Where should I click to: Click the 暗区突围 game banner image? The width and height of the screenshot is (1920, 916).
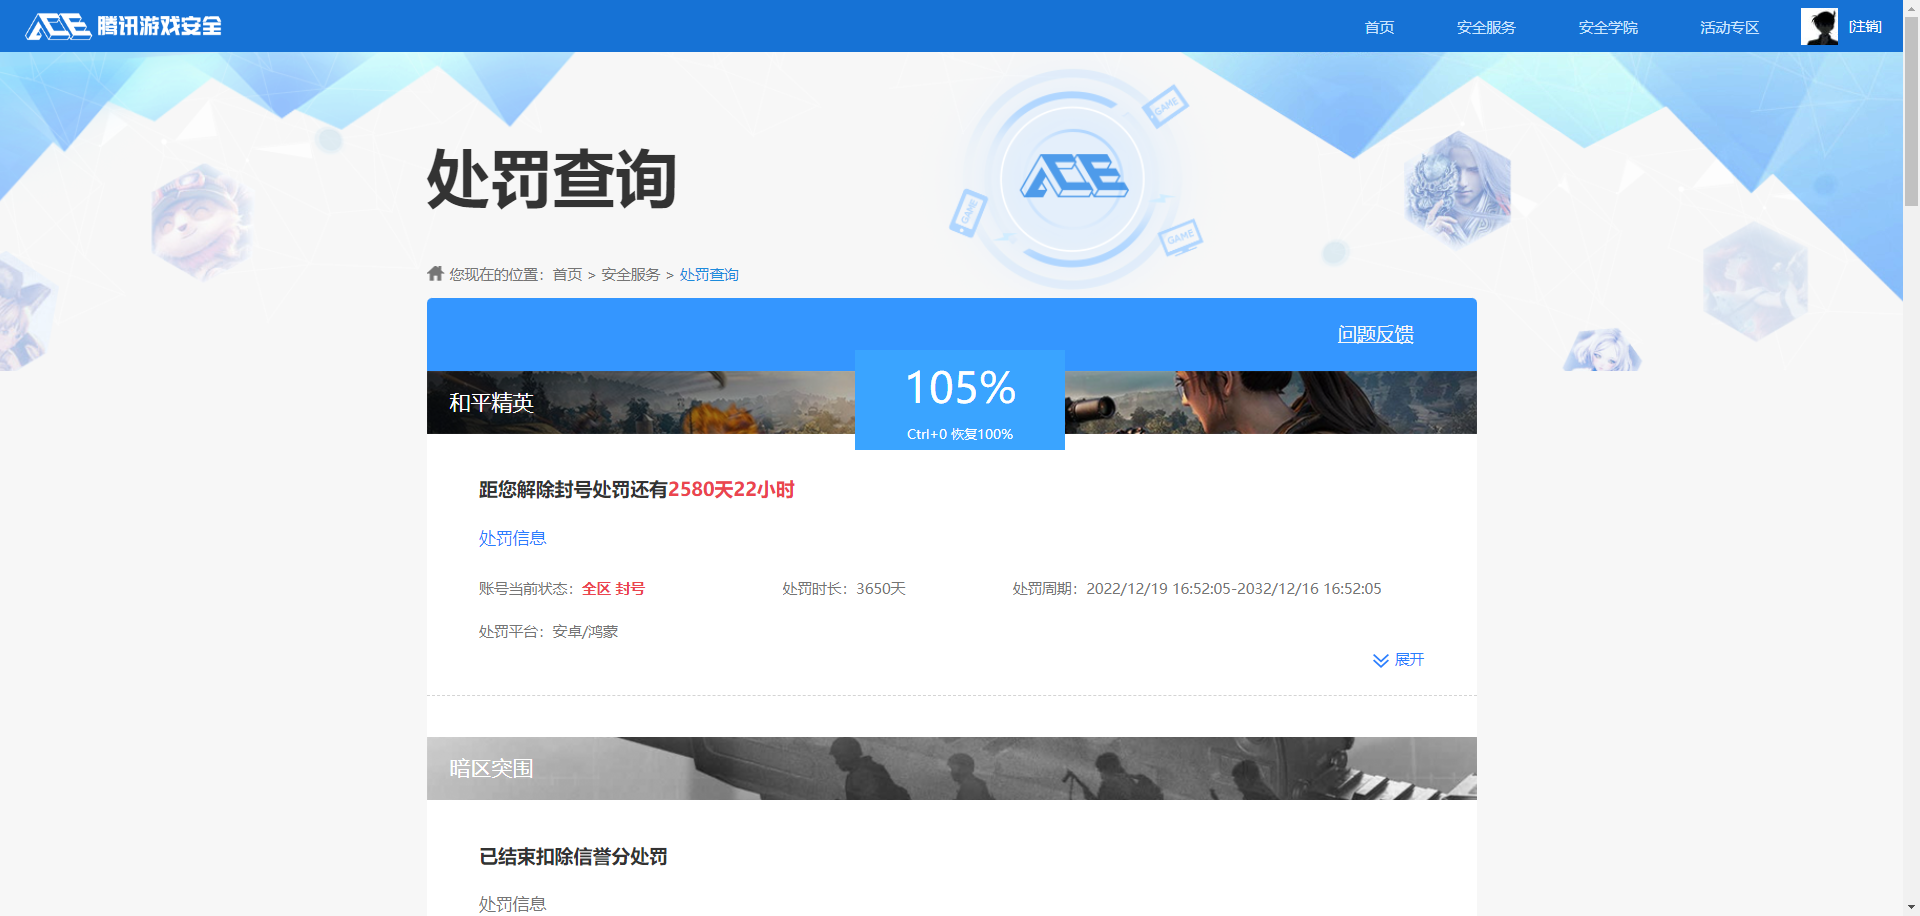pos(950,768)
